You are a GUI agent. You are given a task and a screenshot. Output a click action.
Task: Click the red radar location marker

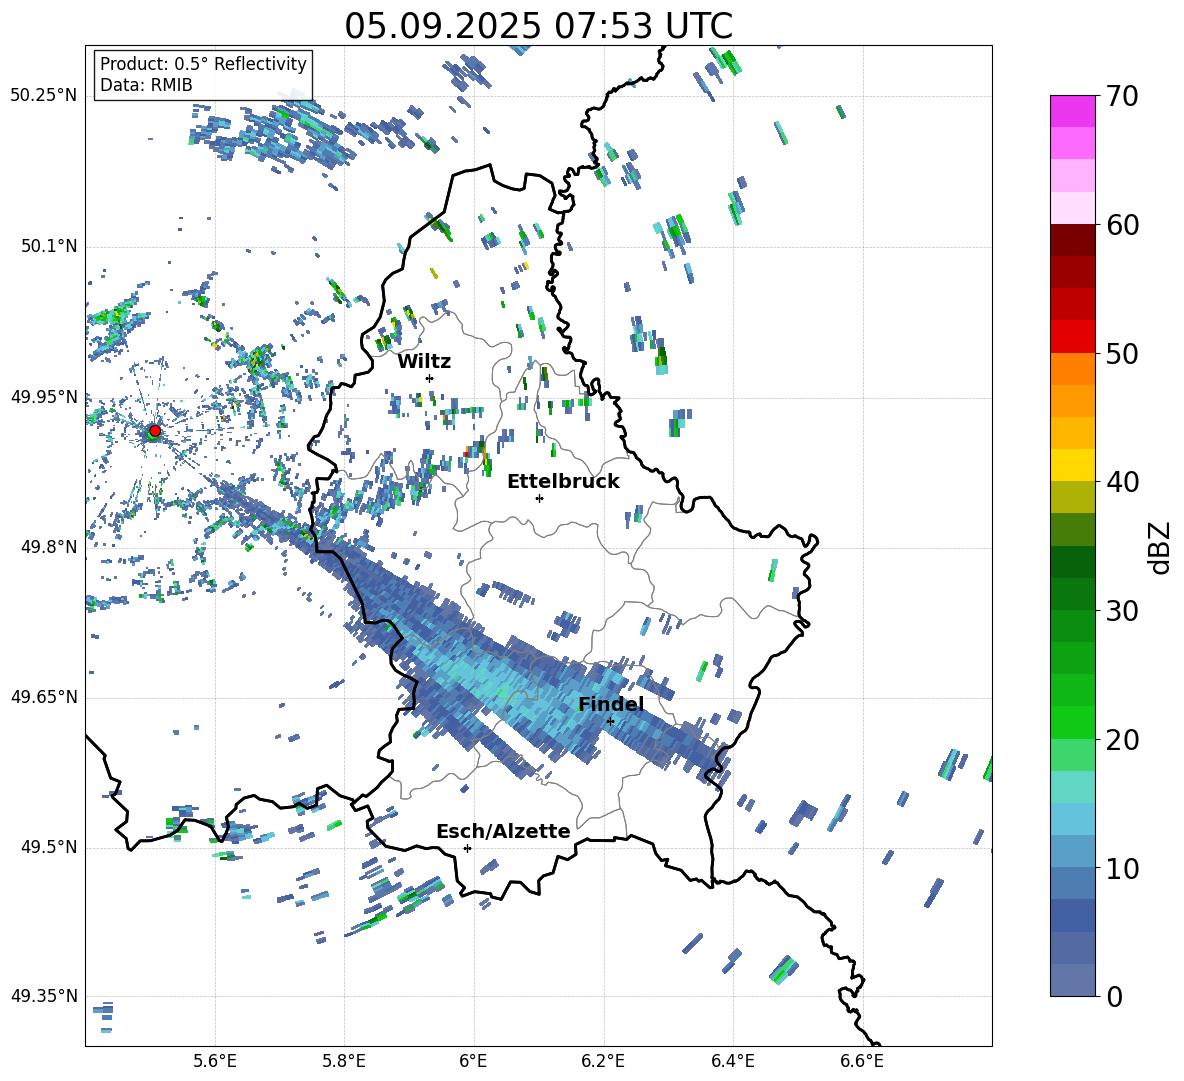tap(154, 431)
